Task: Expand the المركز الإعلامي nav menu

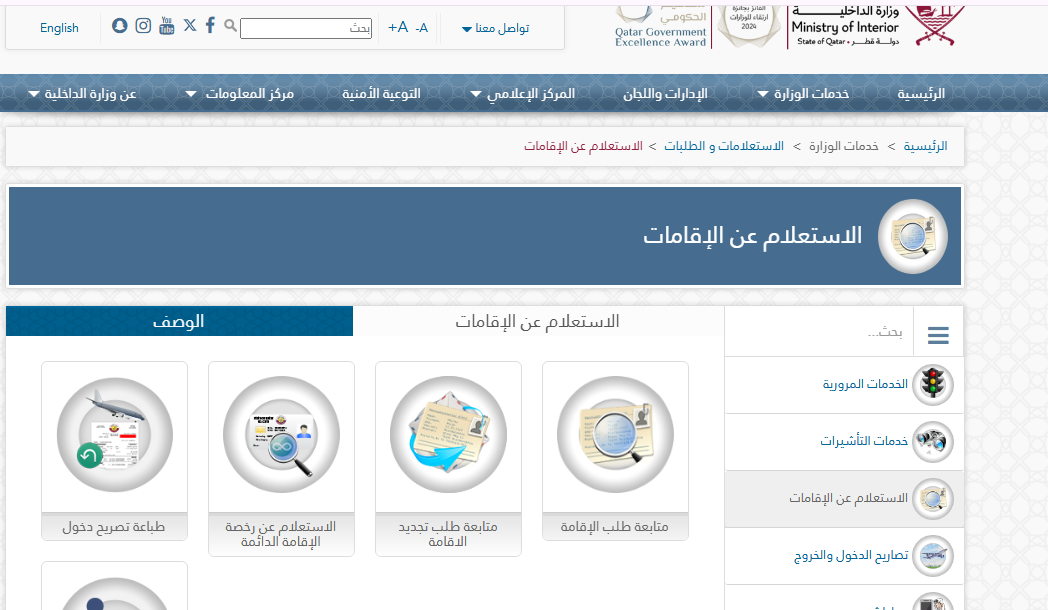Action: point(523,94)
